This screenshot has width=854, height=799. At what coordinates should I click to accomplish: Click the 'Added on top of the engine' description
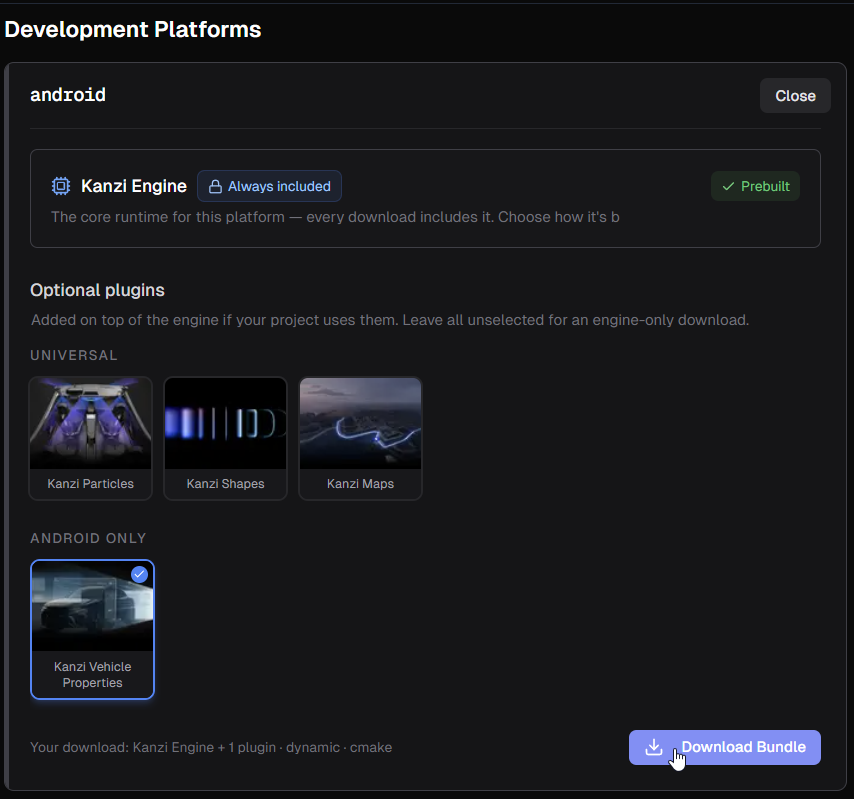click(390, 320)
